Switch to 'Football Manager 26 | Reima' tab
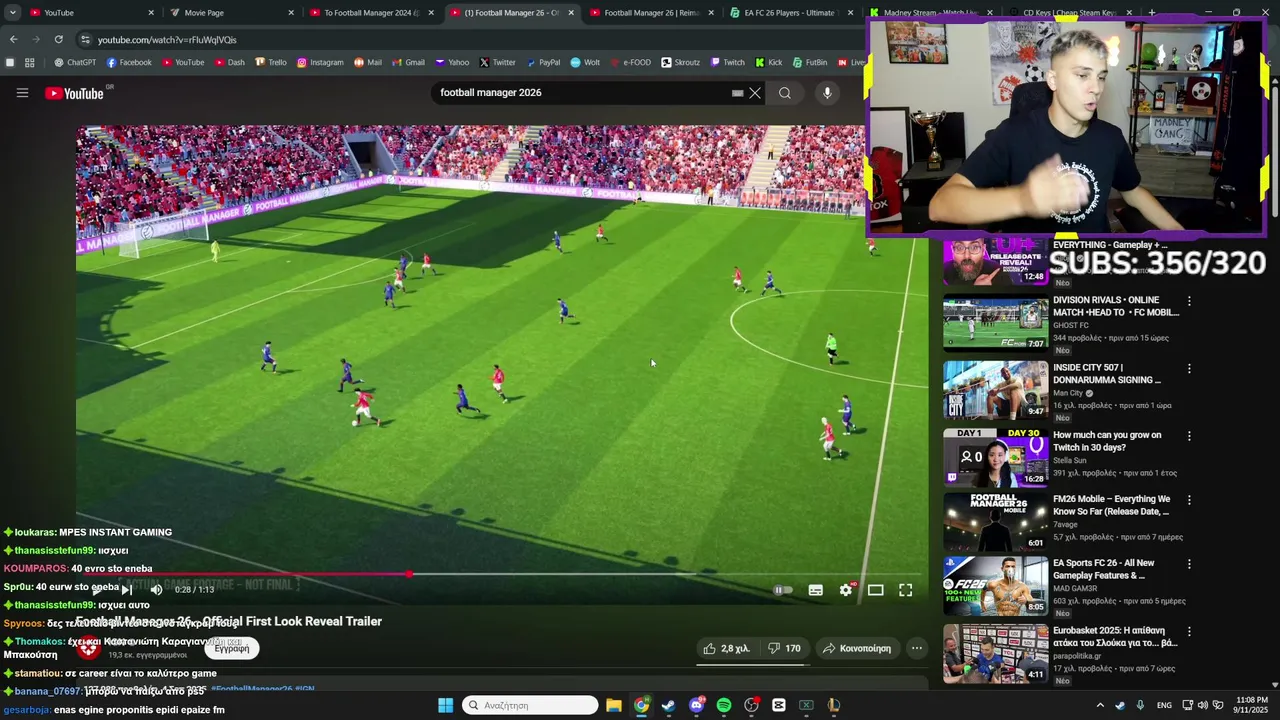The height and width of the screenshot is (720, 1280). pos(651,13)
